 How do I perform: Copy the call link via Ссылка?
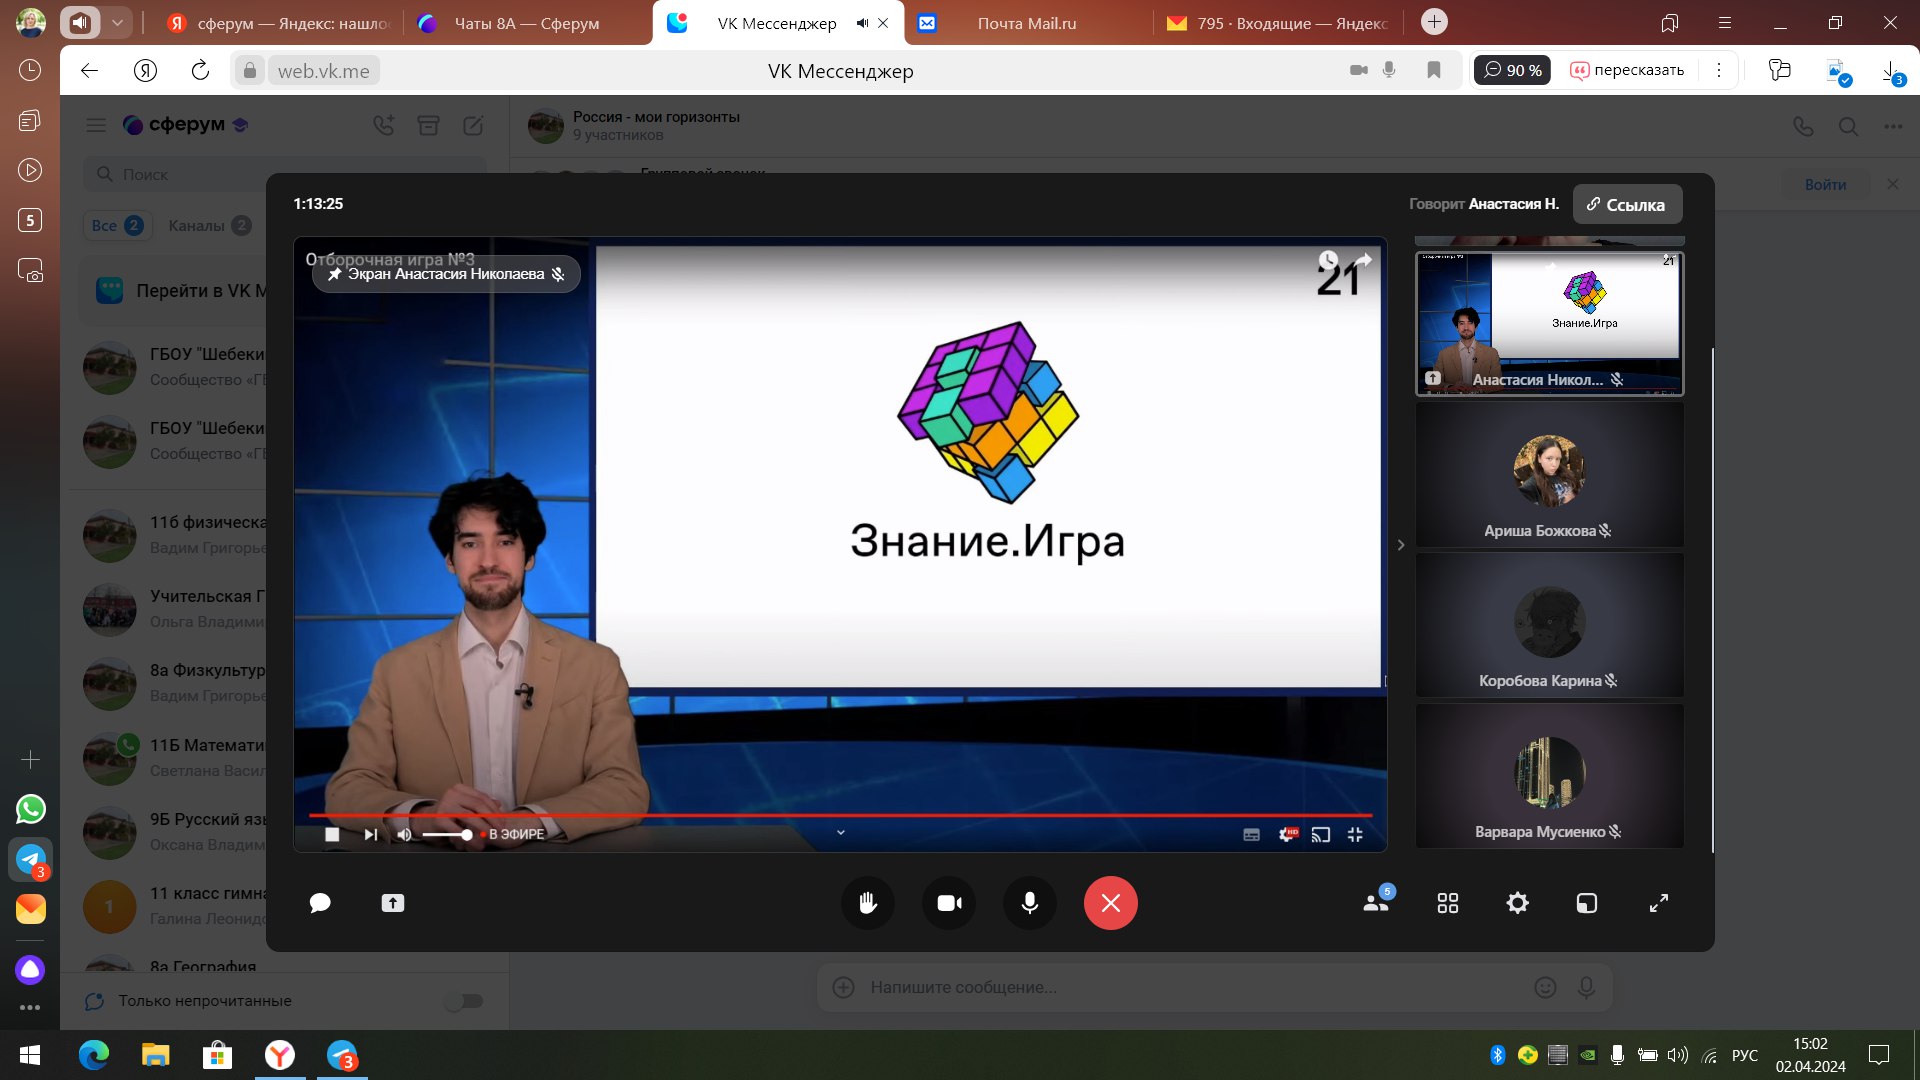tap(1627, 204)
